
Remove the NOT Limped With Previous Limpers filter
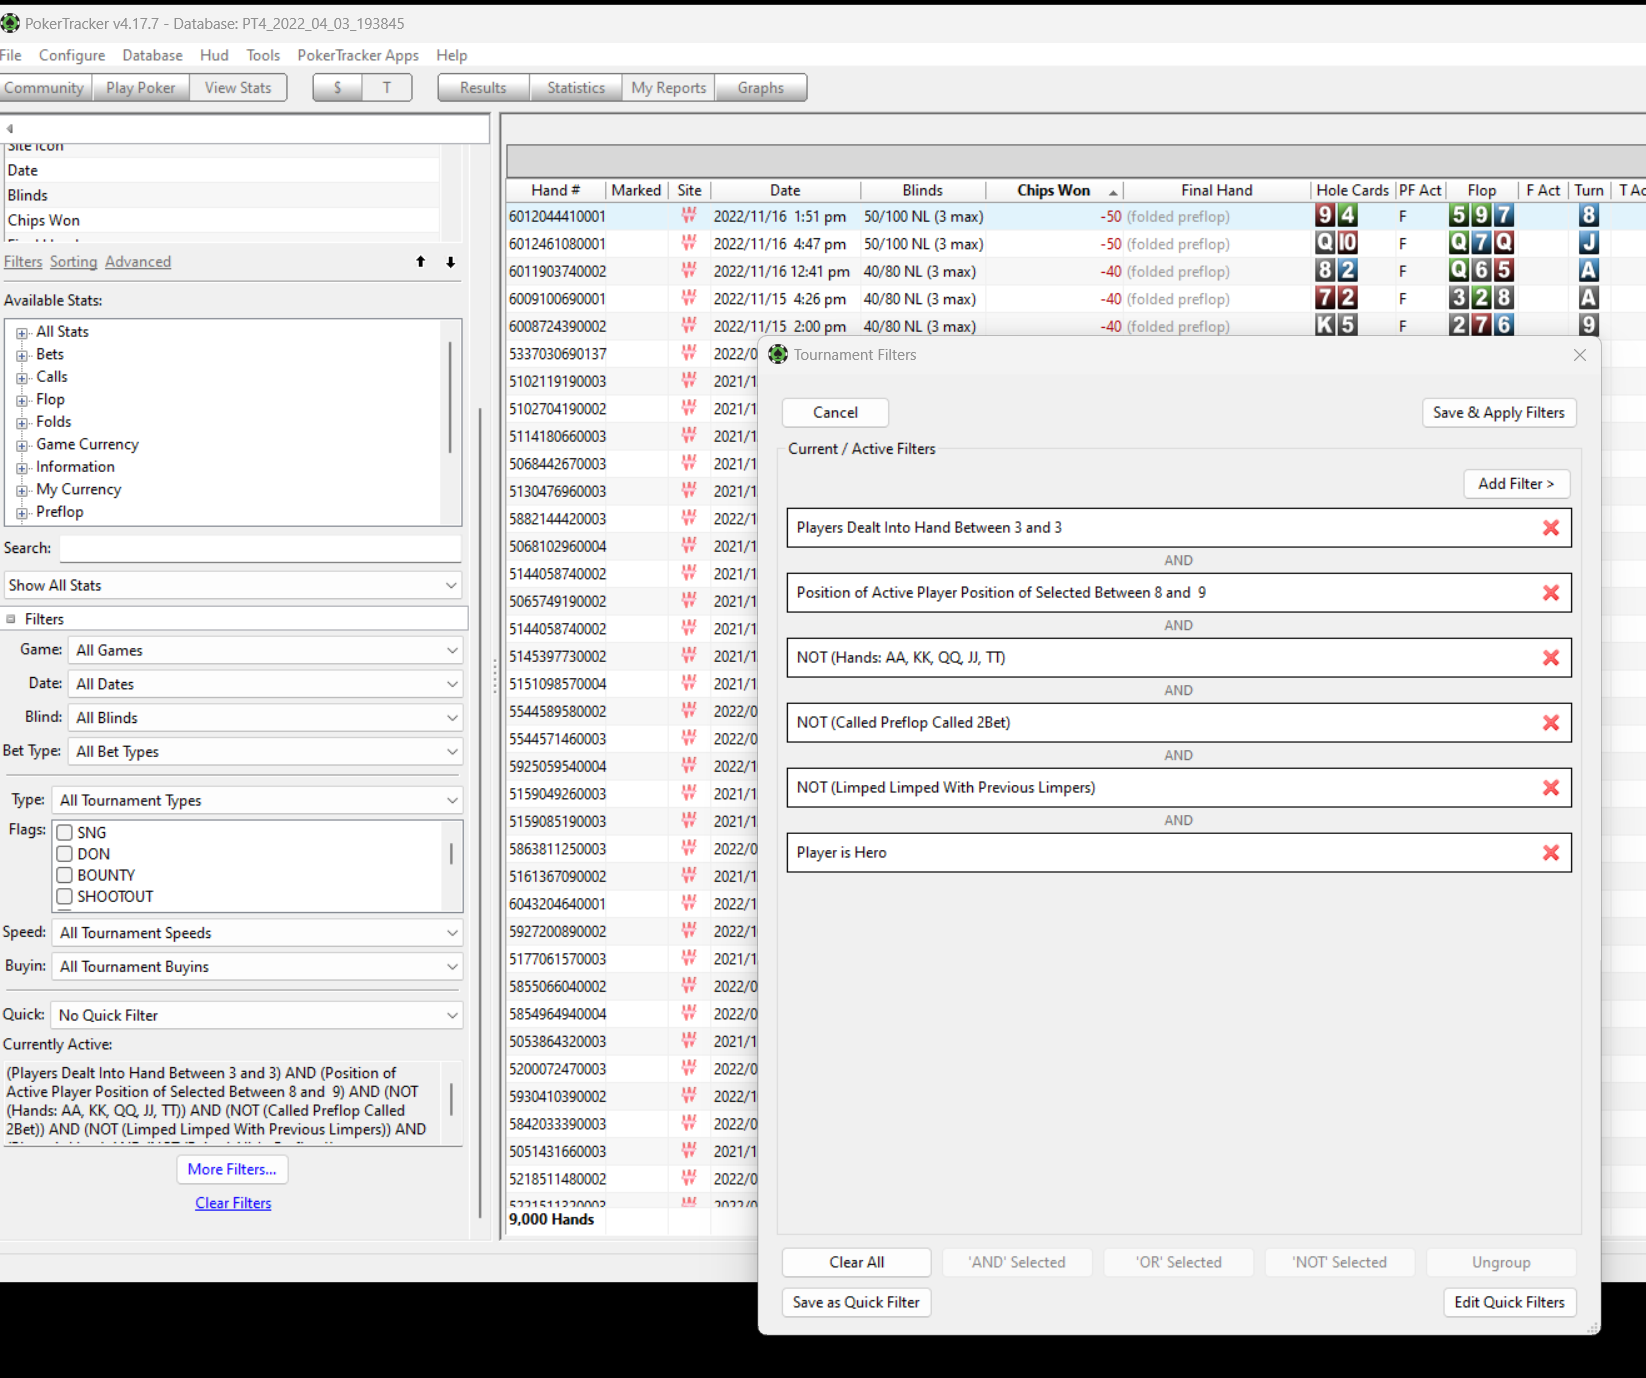(1551, 788)
